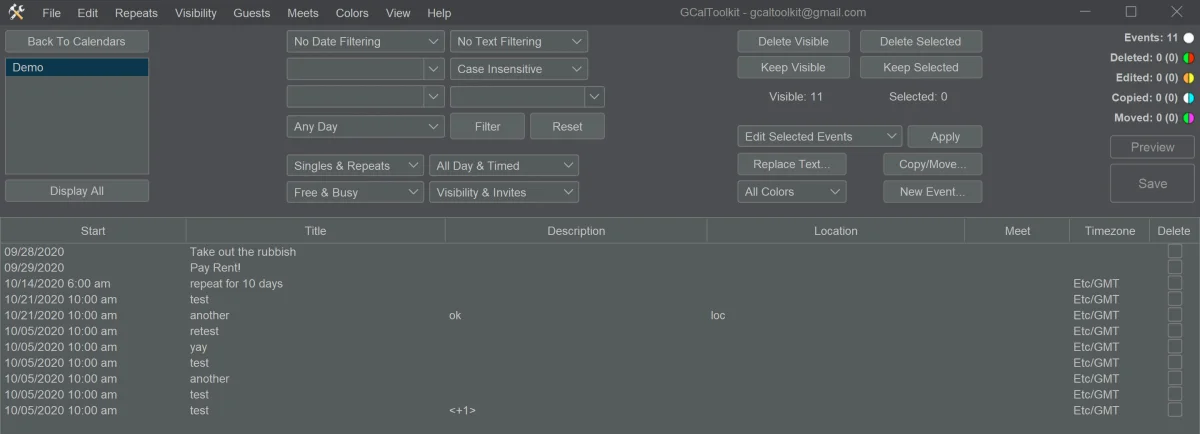1200x434 pixels.
Task: Sort by the Start column header
Action: (x=93, y=231)
